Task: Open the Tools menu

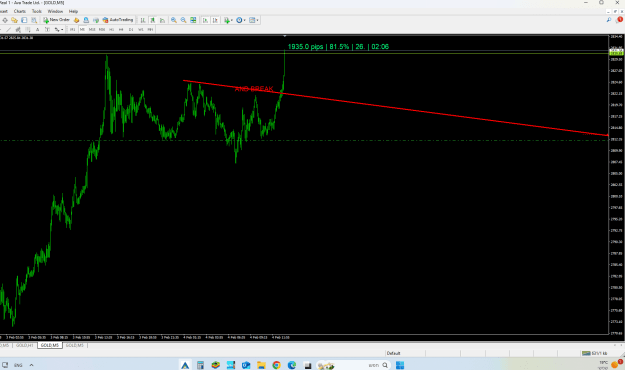Action: (x=37, y=11)
